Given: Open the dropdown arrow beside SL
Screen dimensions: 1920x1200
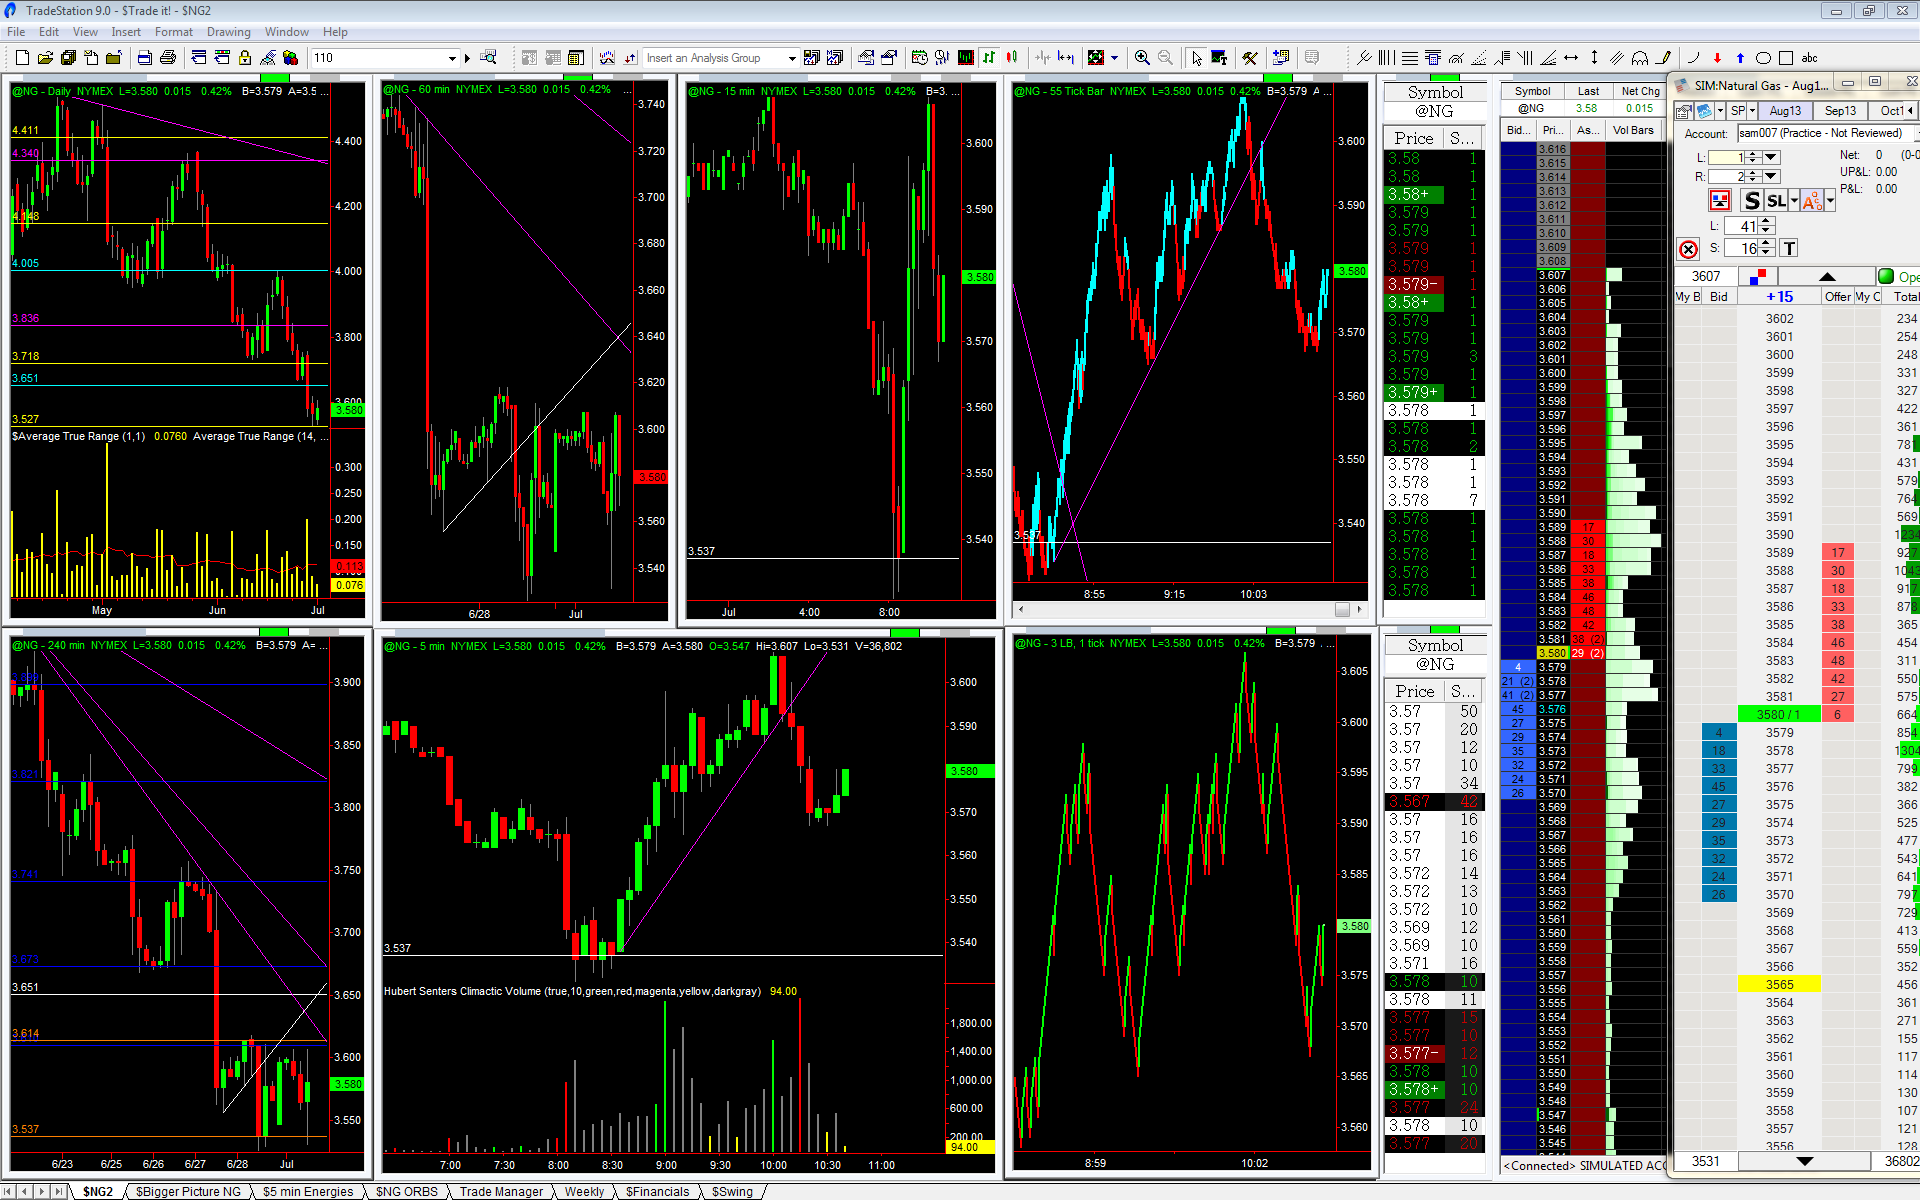Looking at the screenshot, I should (x=1794, y=200).
